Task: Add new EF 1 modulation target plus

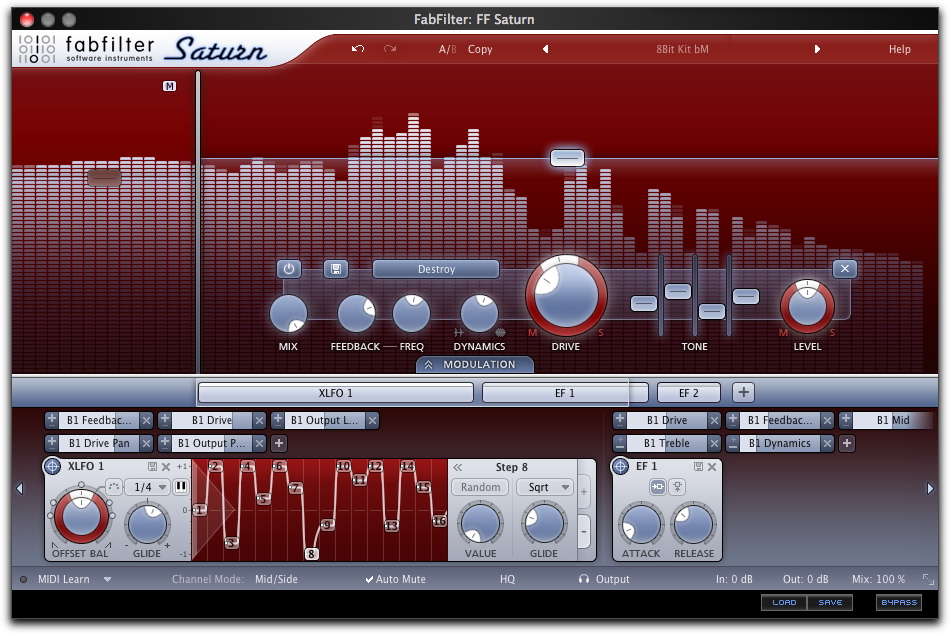Action: coord(846,443)
